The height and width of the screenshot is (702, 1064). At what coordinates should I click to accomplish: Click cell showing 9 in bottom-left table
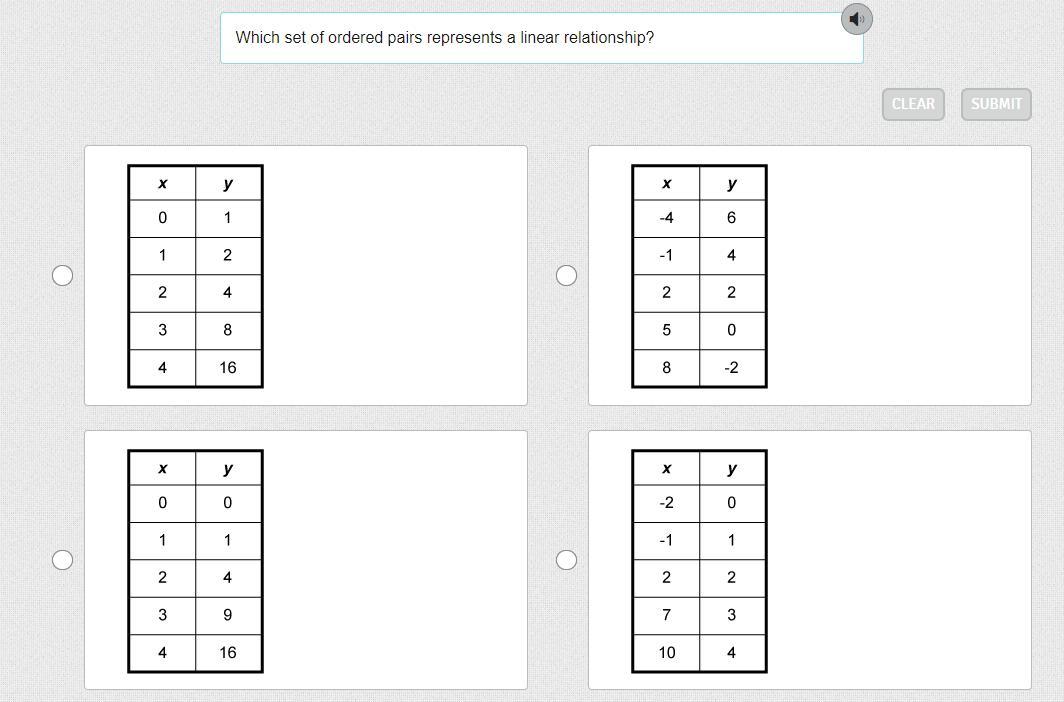point(228,615)
